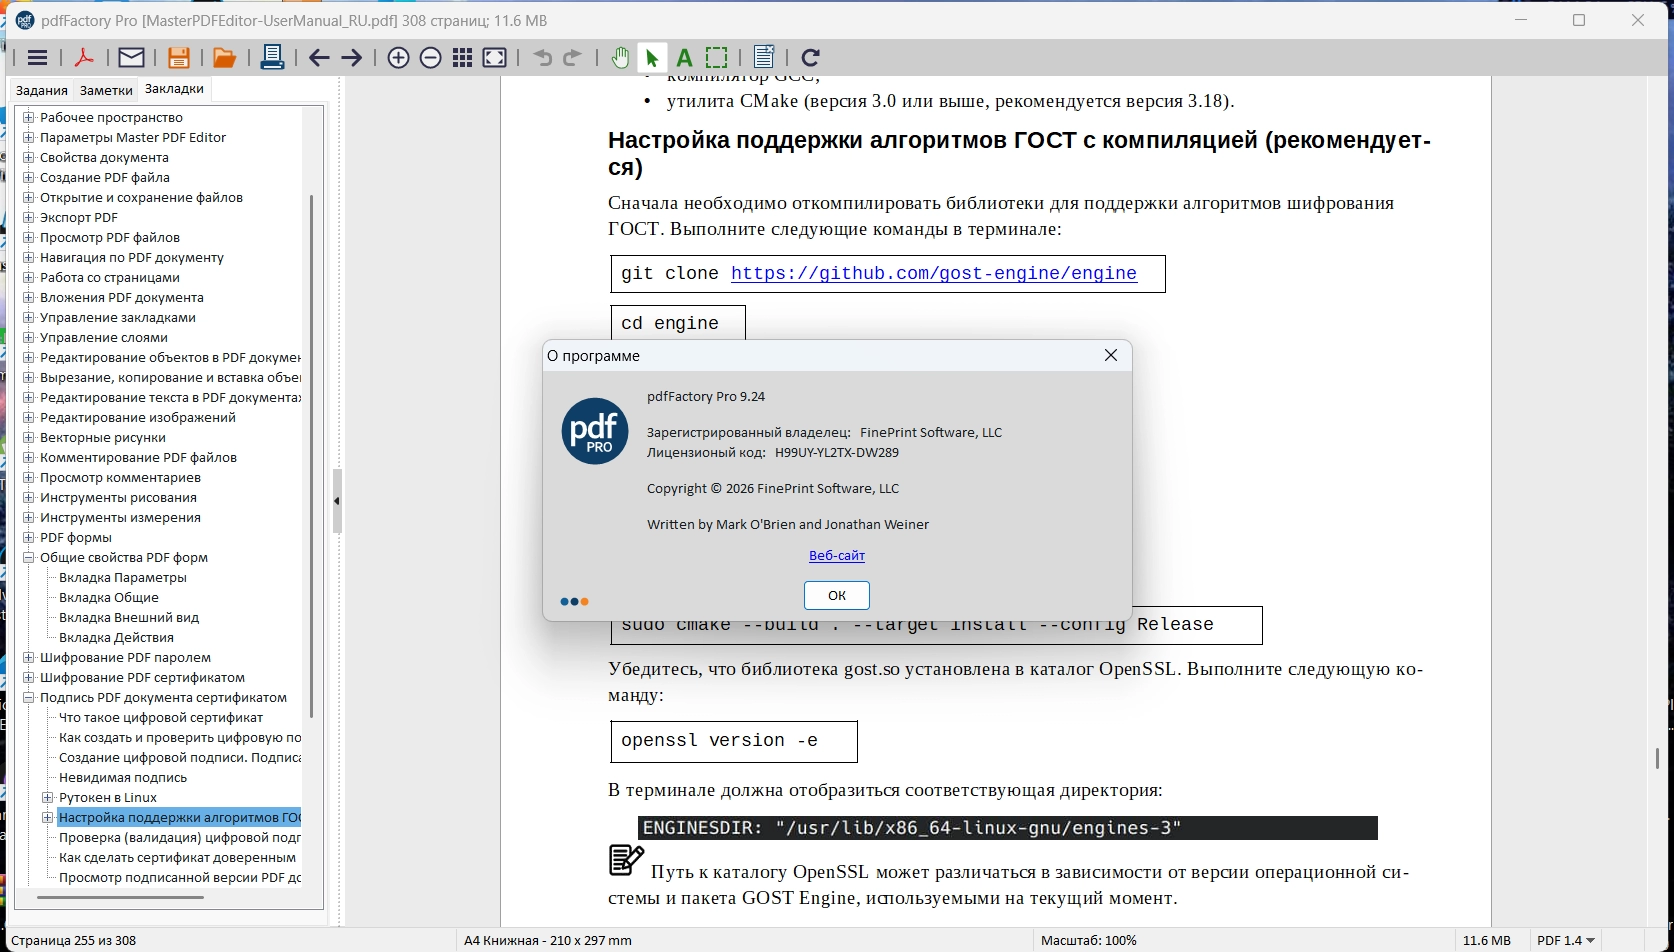Select the Вкладка Внешний вид bookmark
Image resolution: width=1674 pixels, height=952 pixels.
click(129, 618)
